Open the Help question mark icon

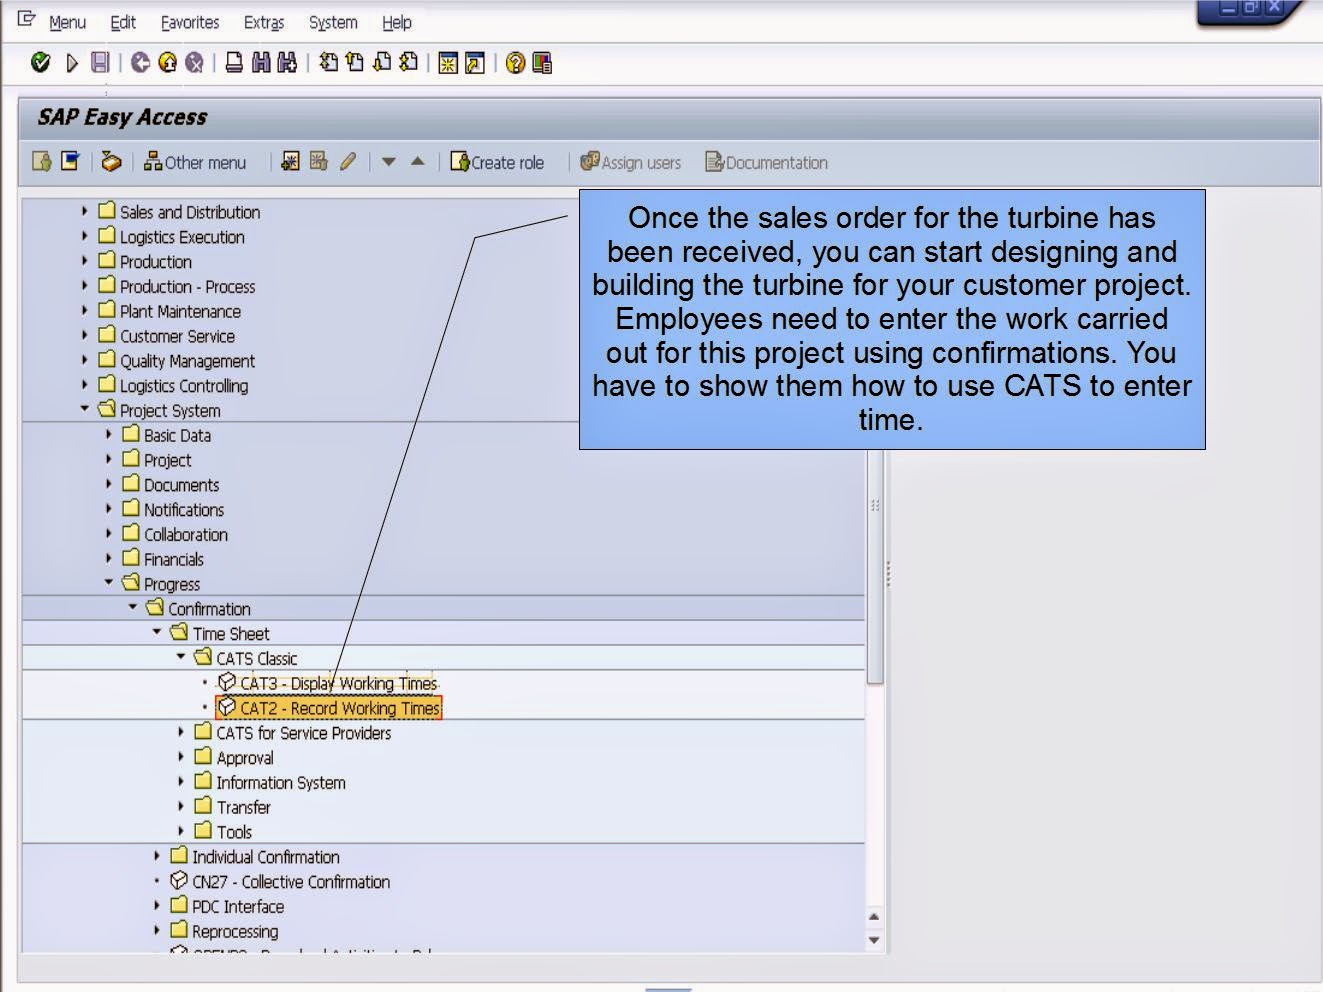[x=515, y=63]
